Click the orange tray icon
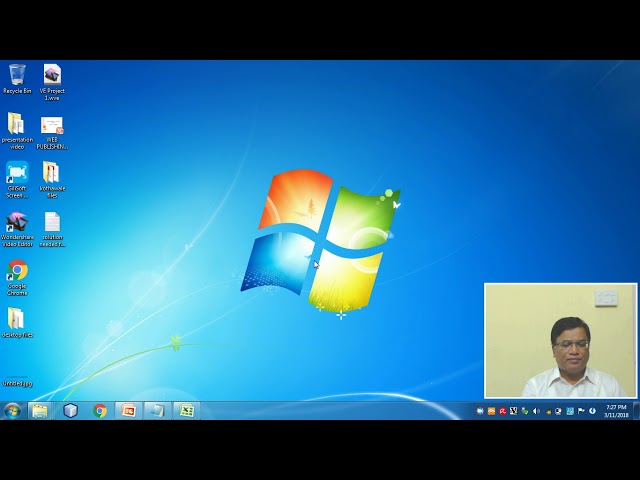Screen dimensions: 640x480 pyautogui.click(x=491, y=411)
